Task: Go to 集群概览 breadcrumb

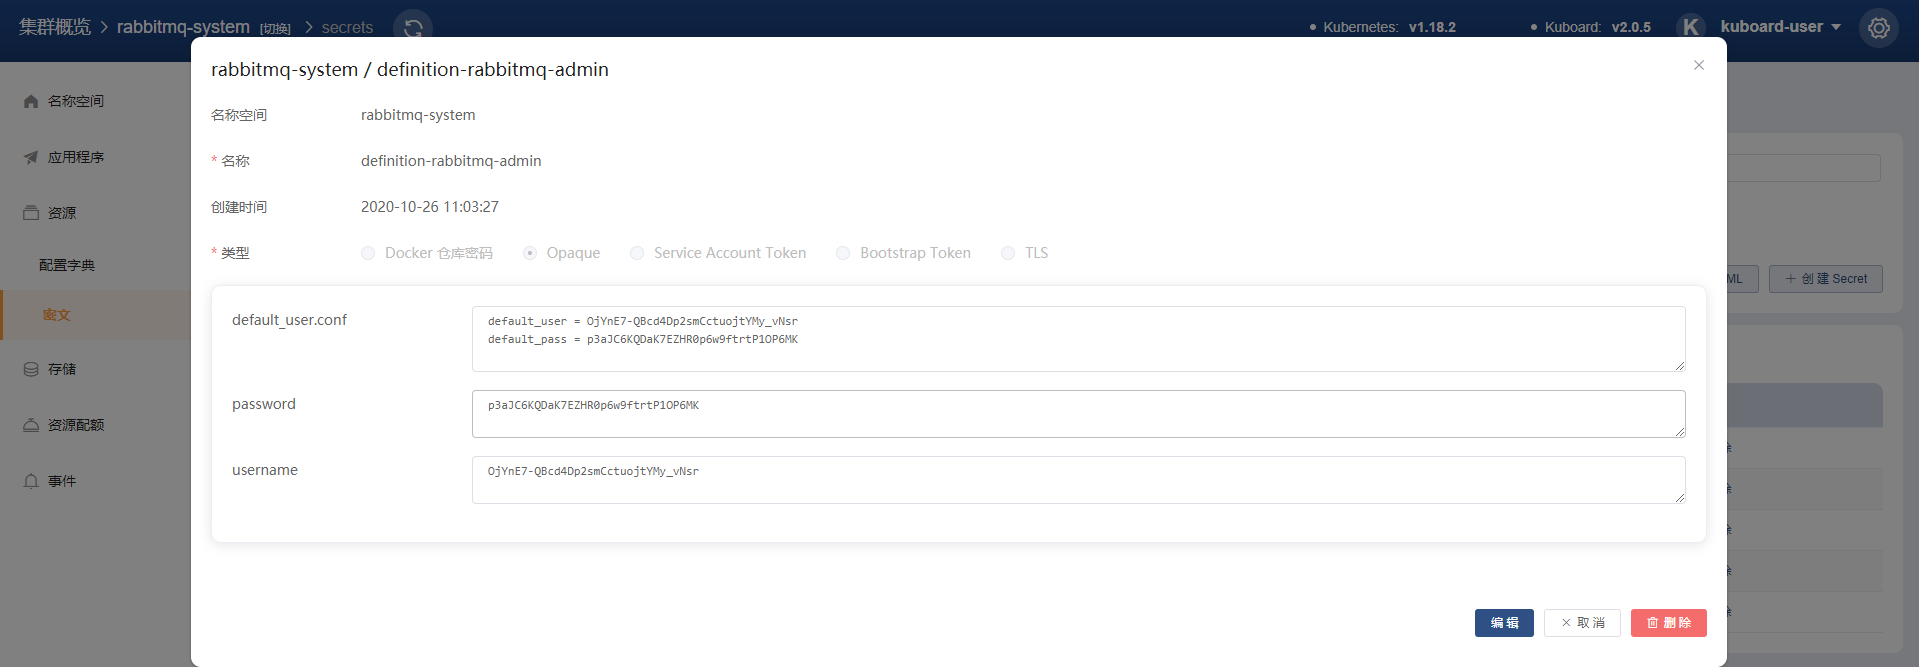Action: coord(55,27)
